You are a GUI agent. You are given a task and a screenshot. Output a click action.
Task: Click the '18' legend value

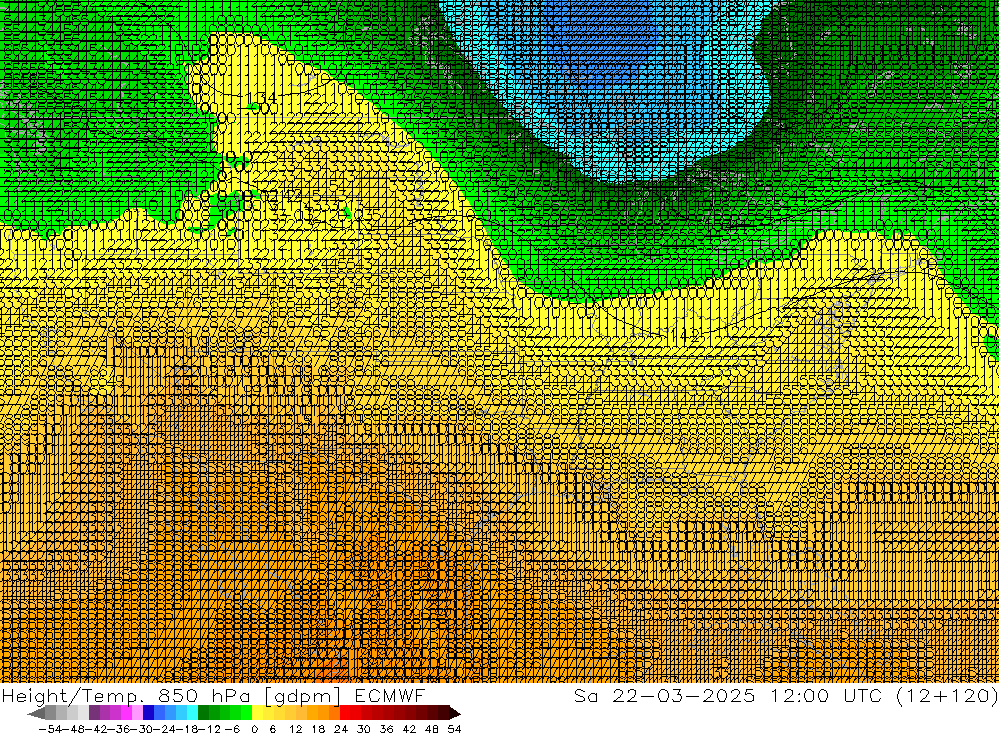318,729
